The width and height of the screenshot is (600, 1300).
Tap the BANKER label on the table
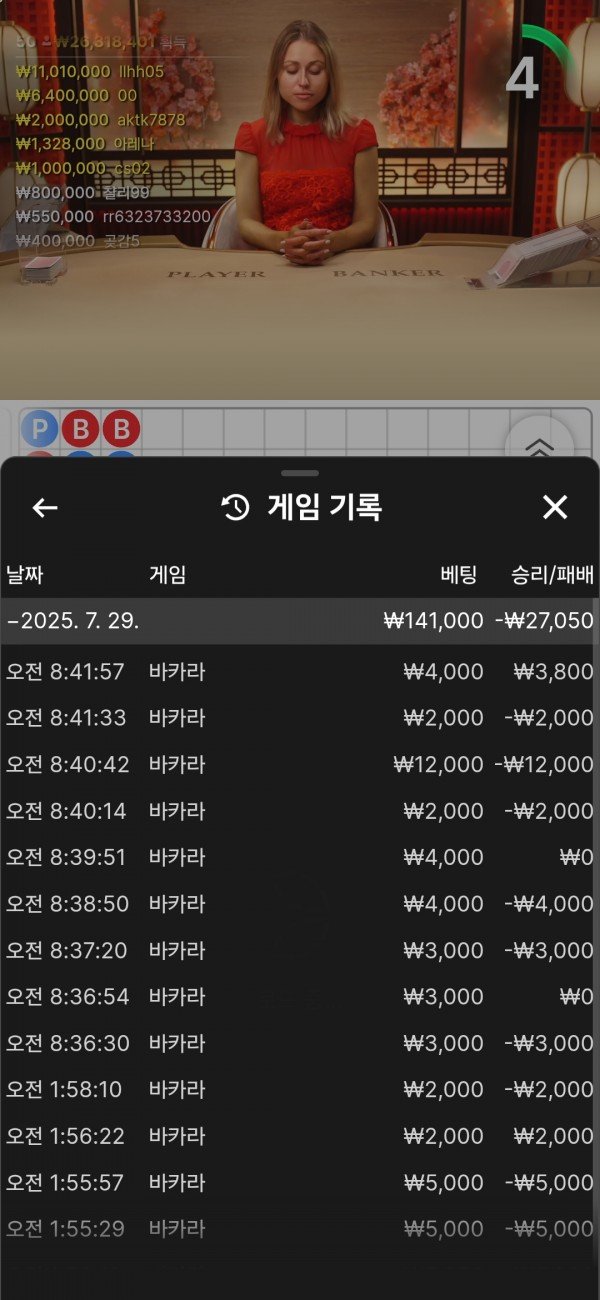(387, 273)
